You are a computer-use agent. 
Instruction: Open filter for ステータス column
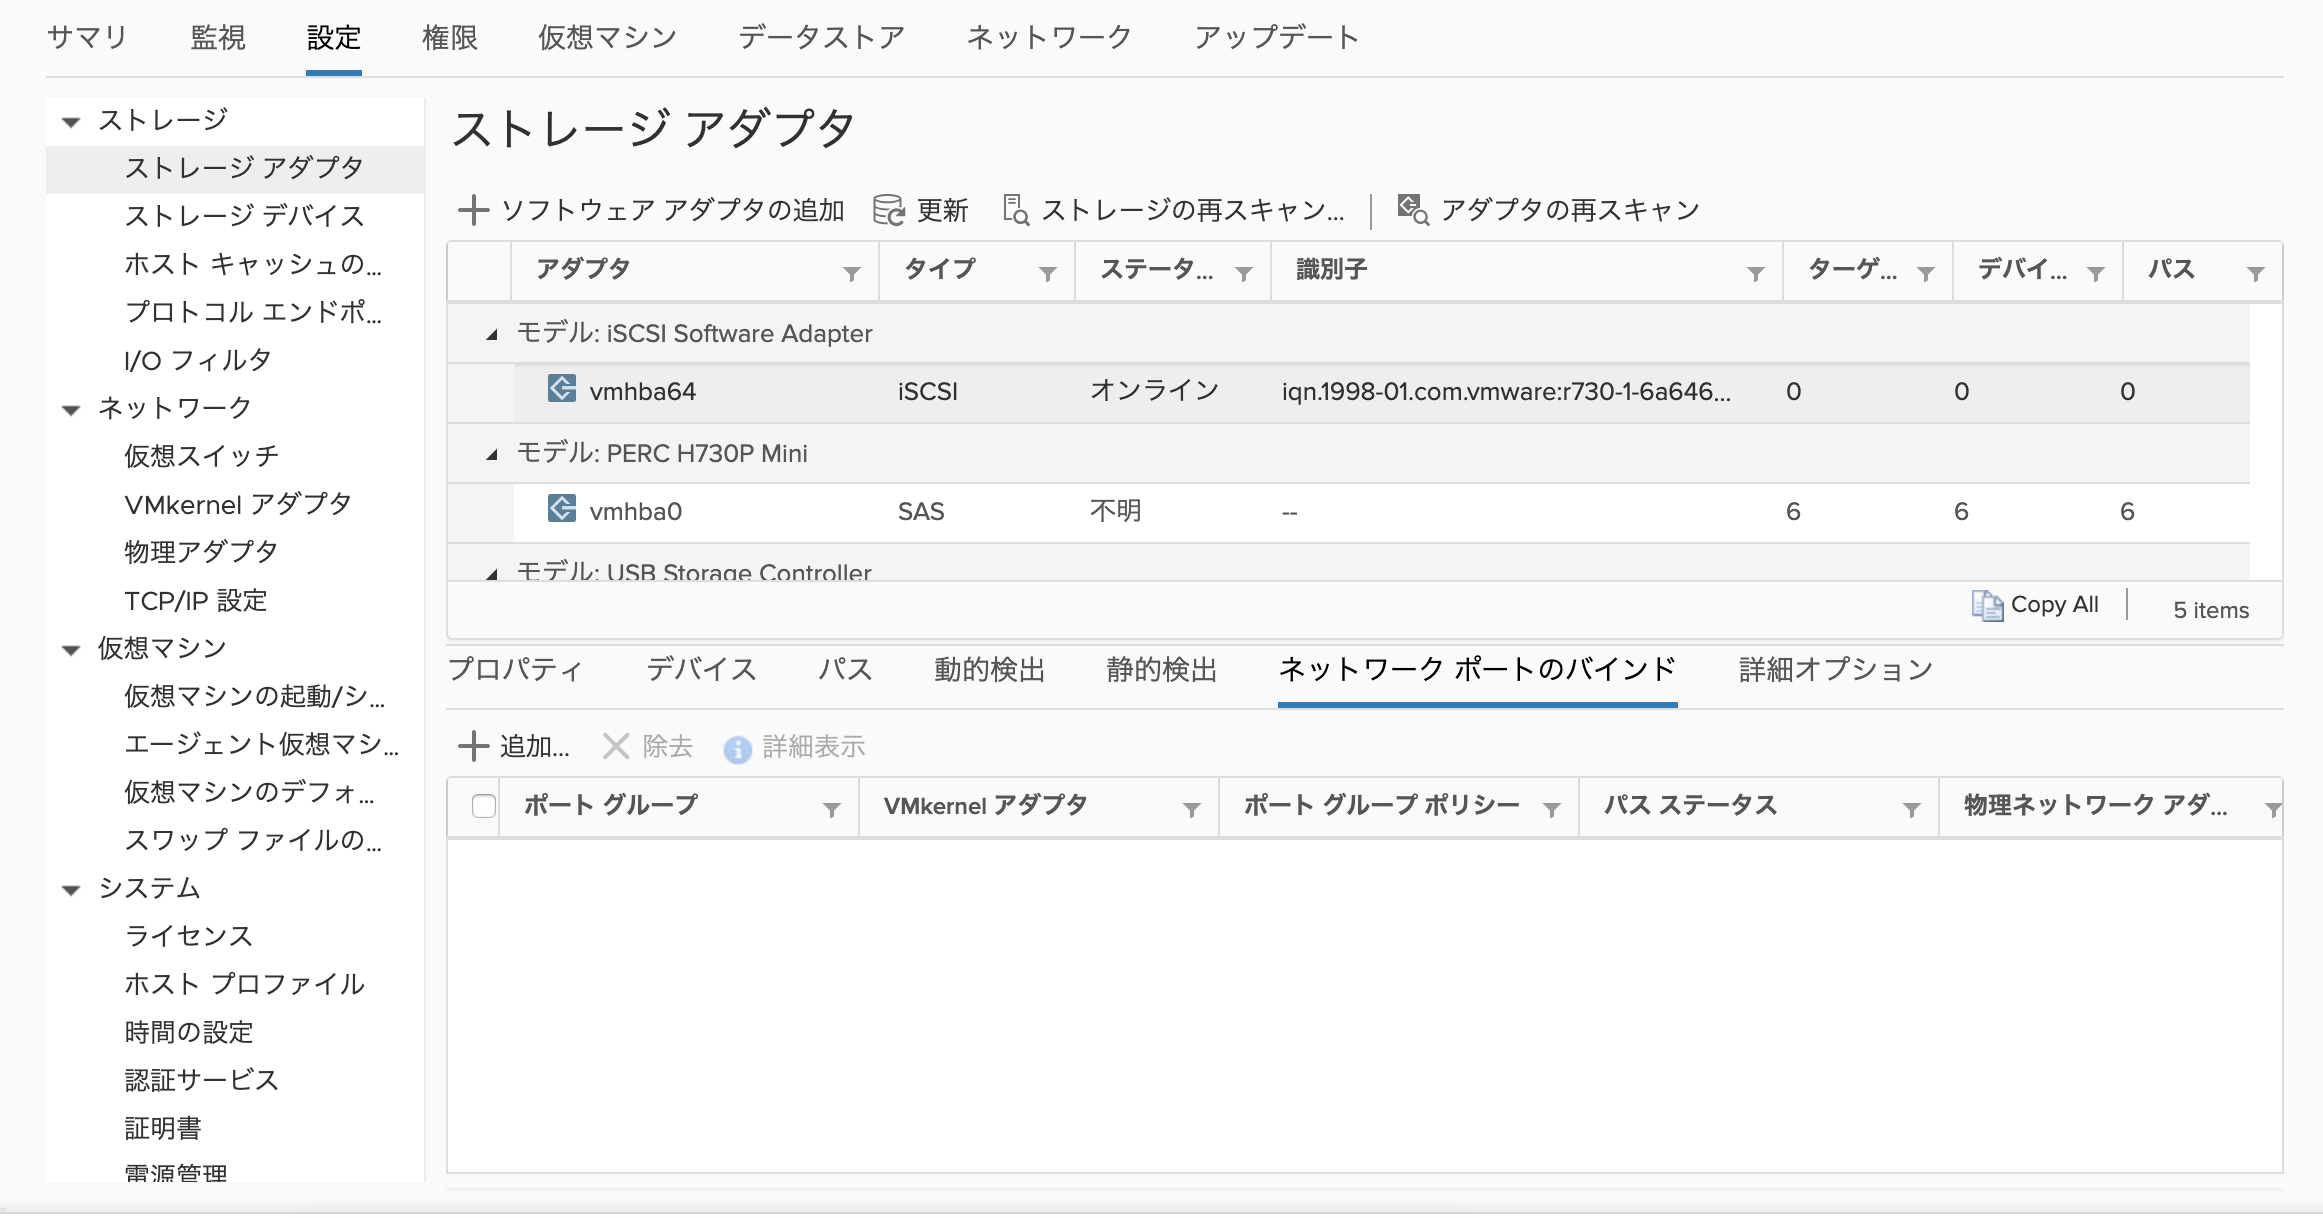[x=1244, y=274]
